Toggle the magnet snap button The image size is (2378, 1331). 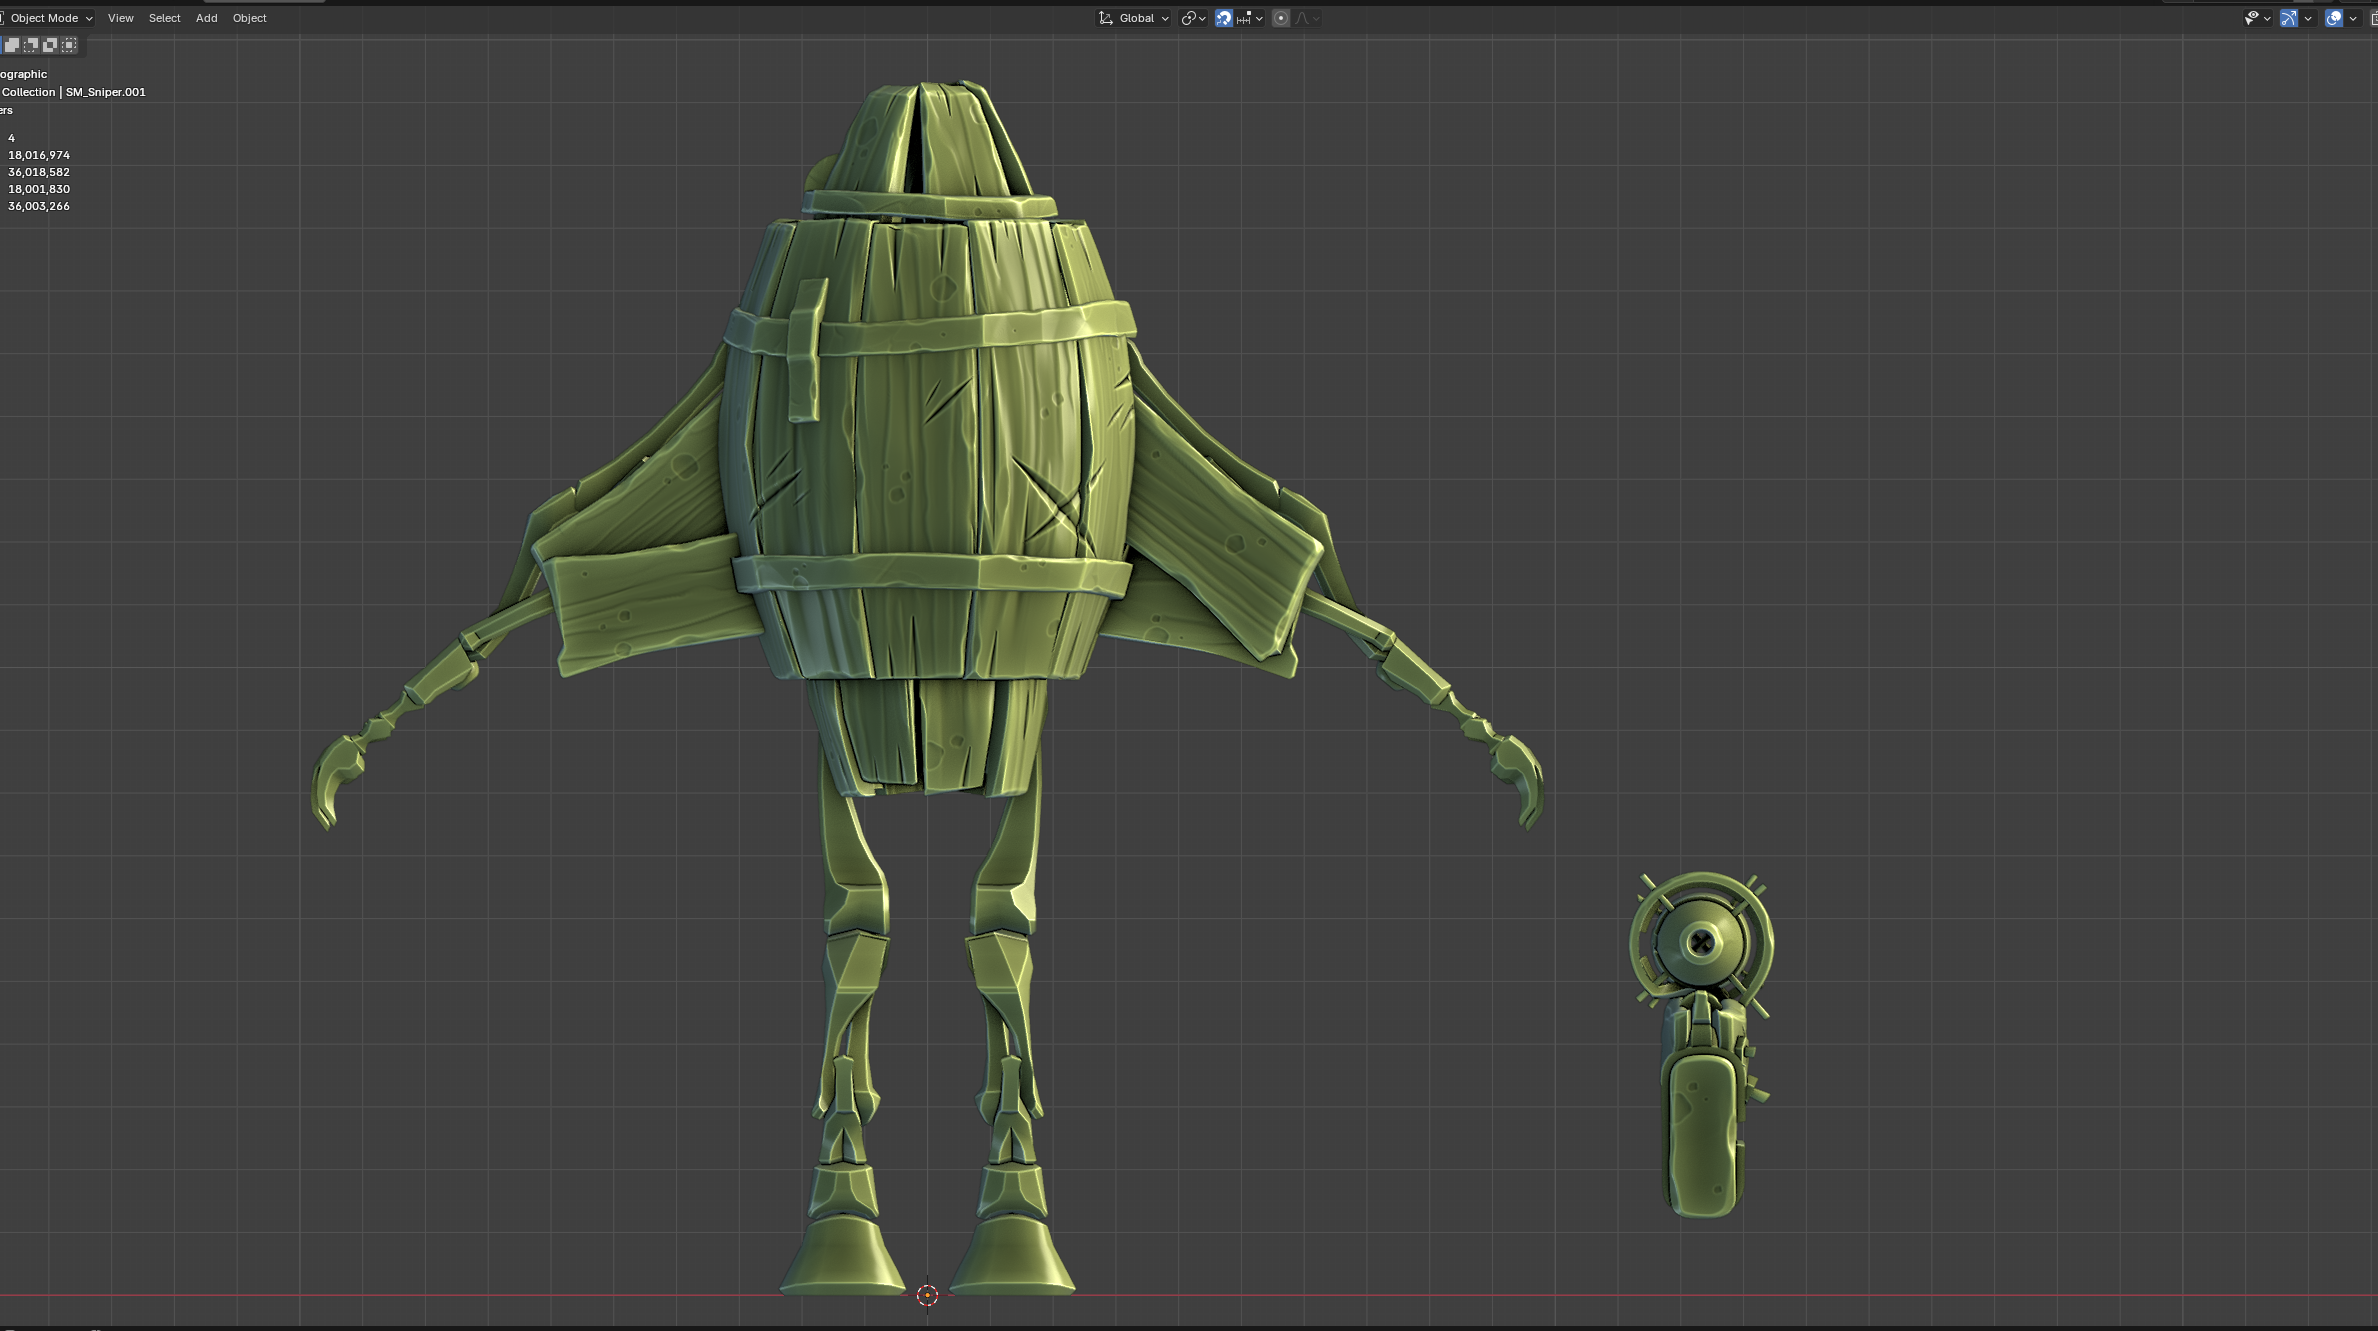(x=1223, y=18)
